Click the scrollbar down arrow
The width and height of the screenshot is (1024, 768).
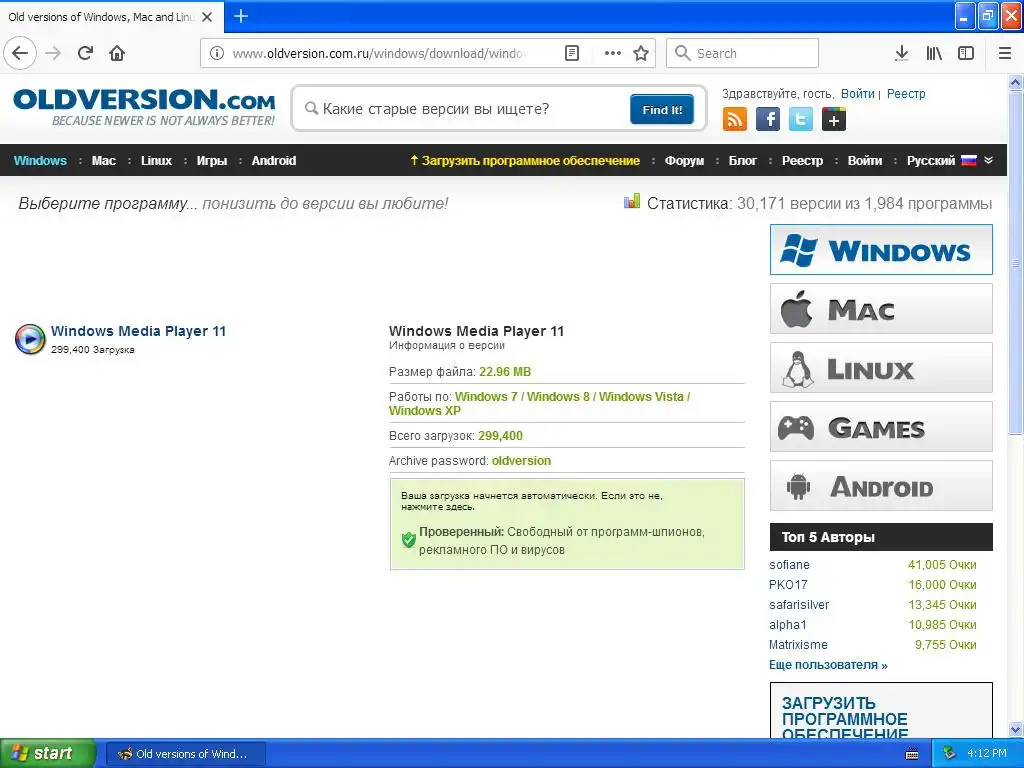(x=1015, y=729)
